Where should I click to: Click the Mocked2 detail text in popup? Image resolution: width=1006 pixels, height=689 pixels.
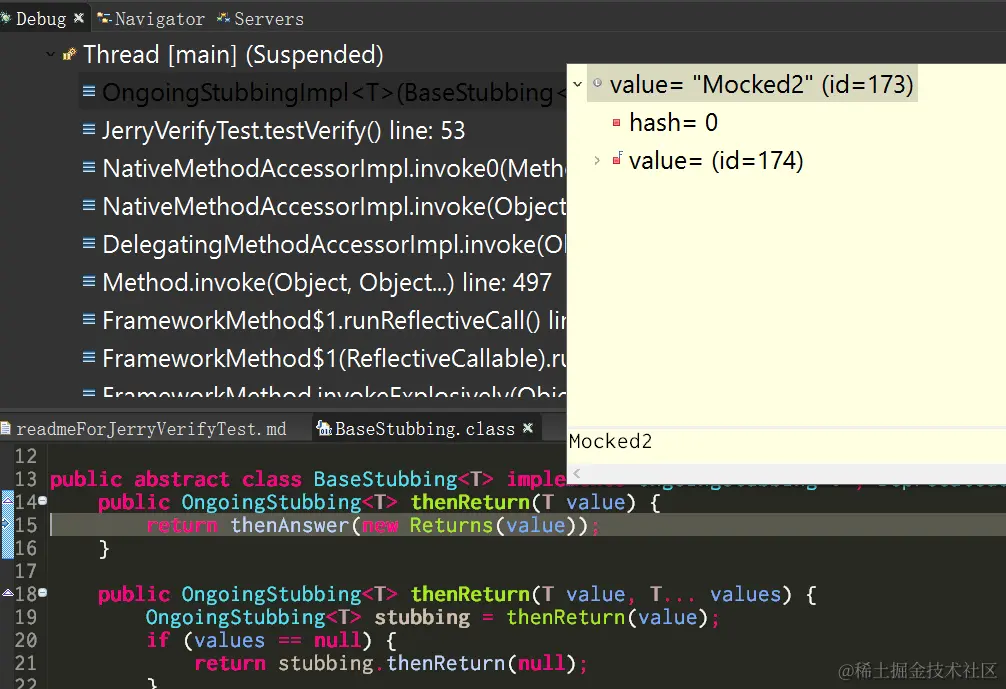[x=610, y=441]
